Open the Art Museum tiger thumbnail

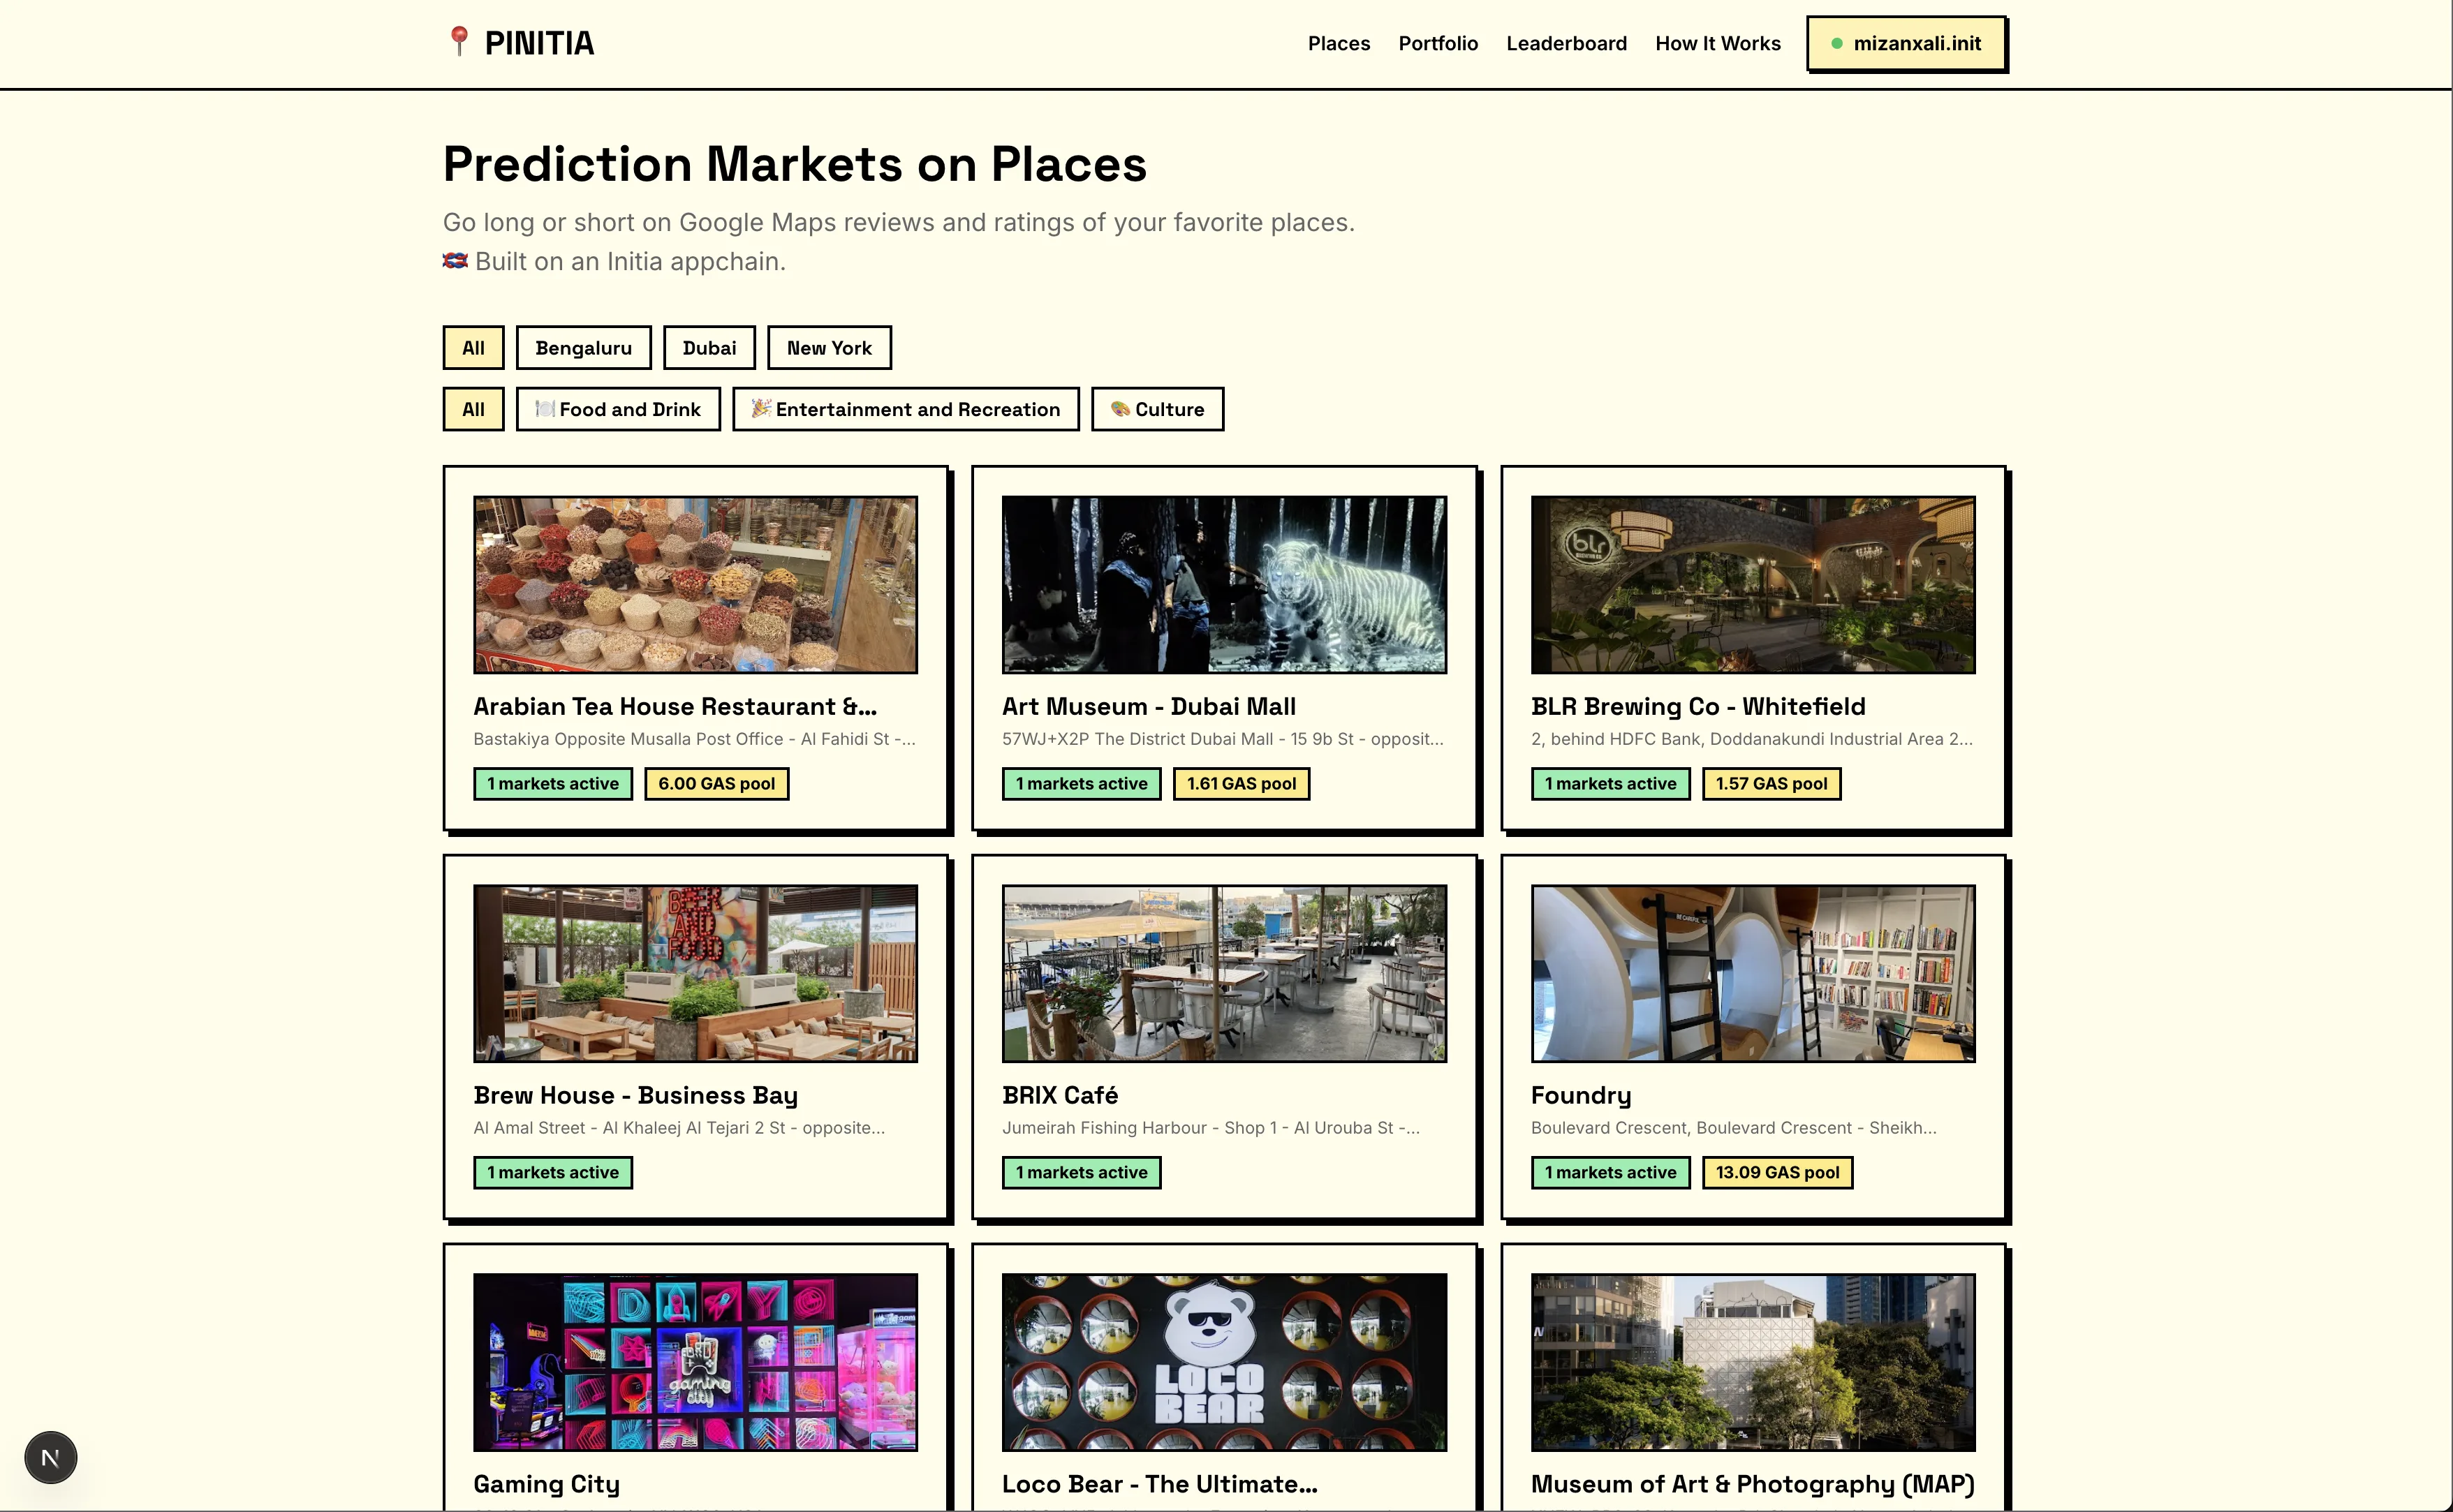tap(1224, 584)
